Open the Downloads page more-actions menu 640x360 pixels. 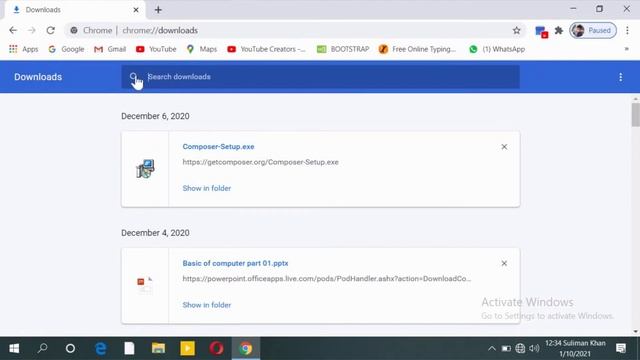click(620, 77)
